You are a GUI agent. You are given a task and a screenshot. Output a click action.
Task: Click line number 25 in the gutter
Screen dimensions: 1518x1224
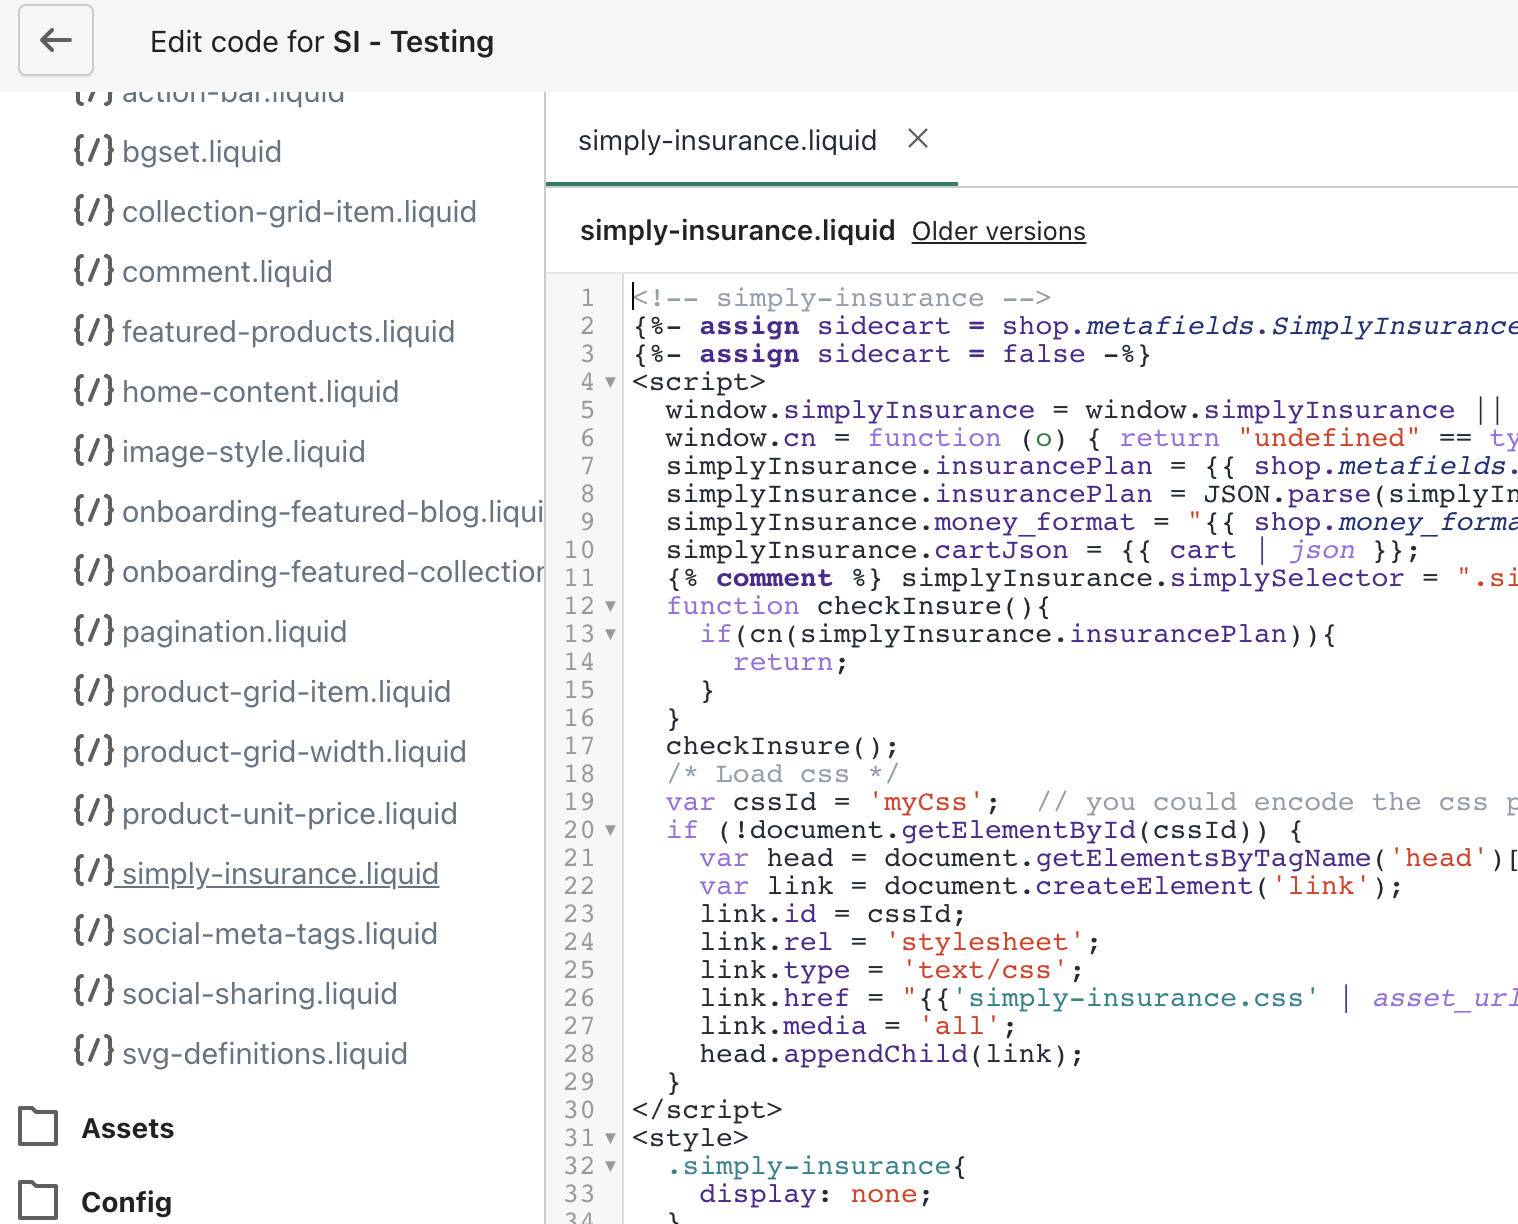(x=579, y=970)
